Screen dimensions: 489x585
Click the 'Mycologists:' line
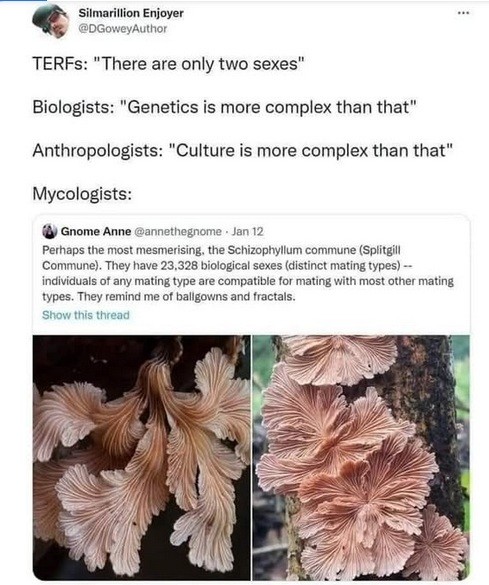[82, 194]
